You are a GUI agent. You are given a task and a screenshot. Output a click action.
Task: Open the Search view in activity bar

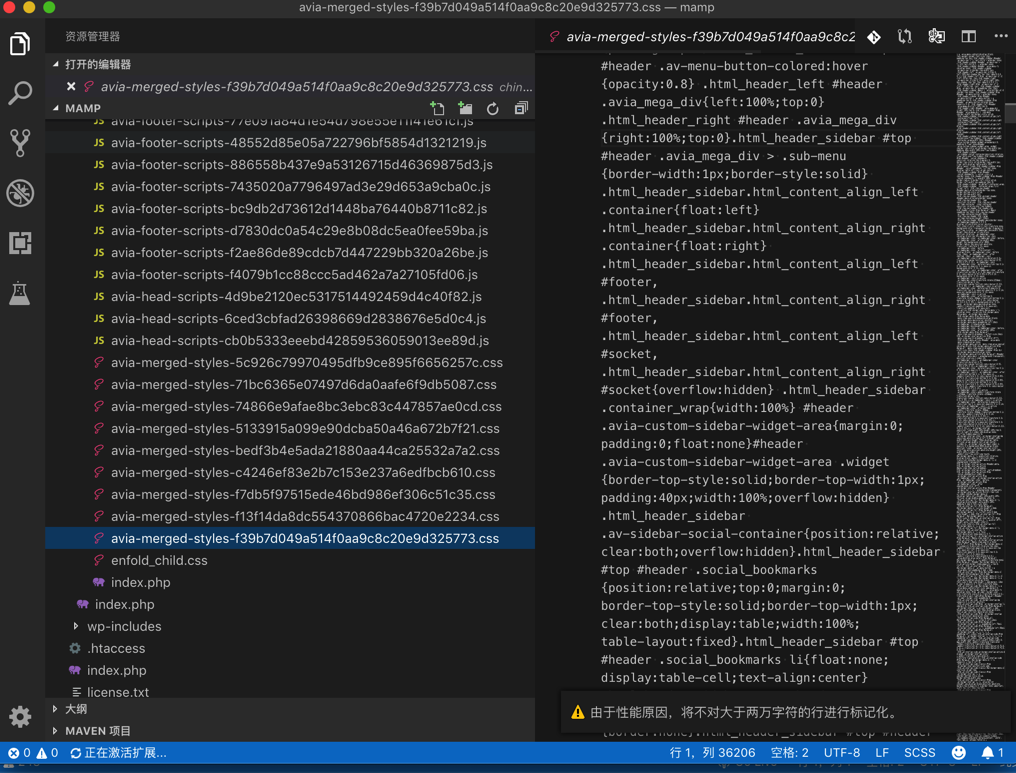click(x=20, y=93)
